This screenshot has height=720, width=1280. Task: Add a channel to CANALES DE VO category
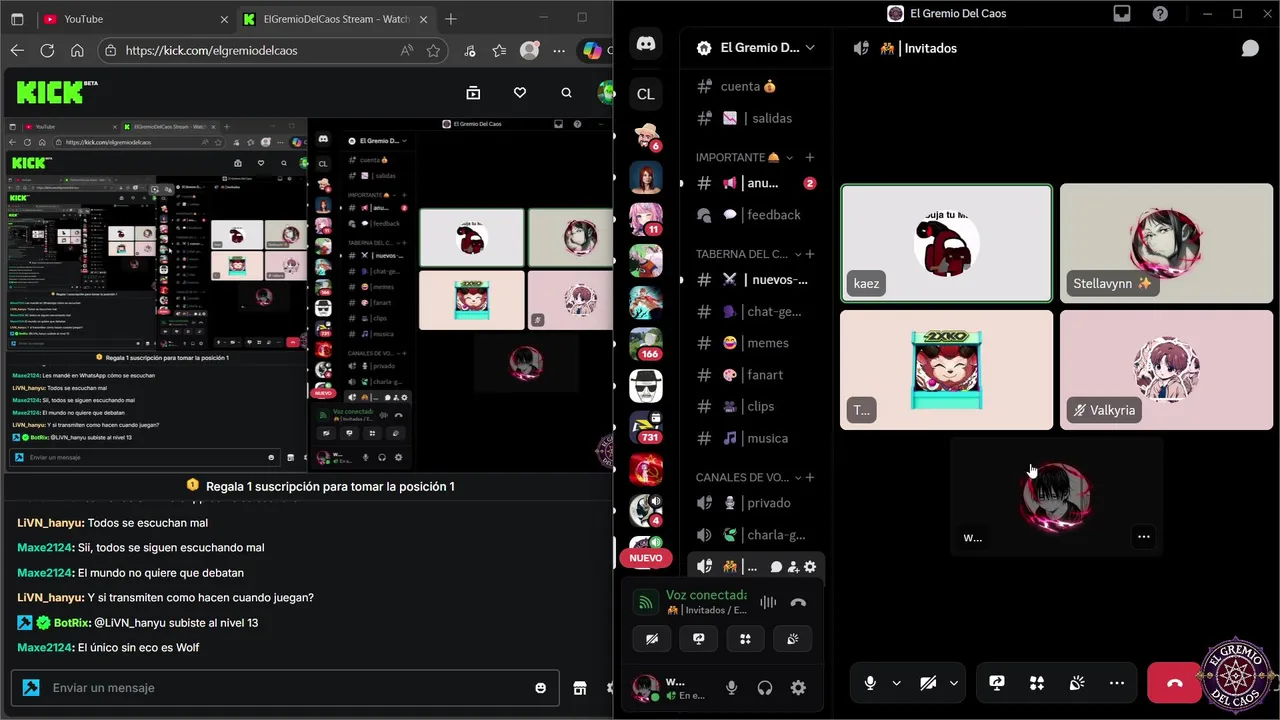click(810, 477)
